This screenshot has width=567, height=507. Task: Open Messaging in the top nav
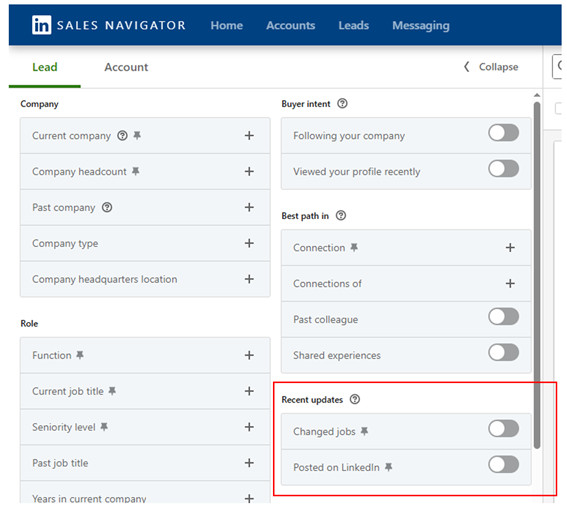[421, 25]
